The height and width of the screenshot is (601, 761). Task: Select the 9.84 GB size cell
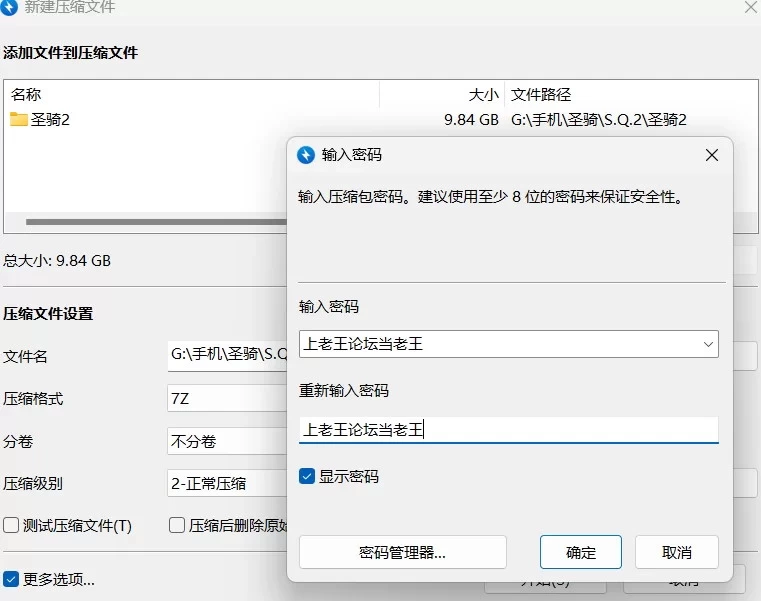471,120
